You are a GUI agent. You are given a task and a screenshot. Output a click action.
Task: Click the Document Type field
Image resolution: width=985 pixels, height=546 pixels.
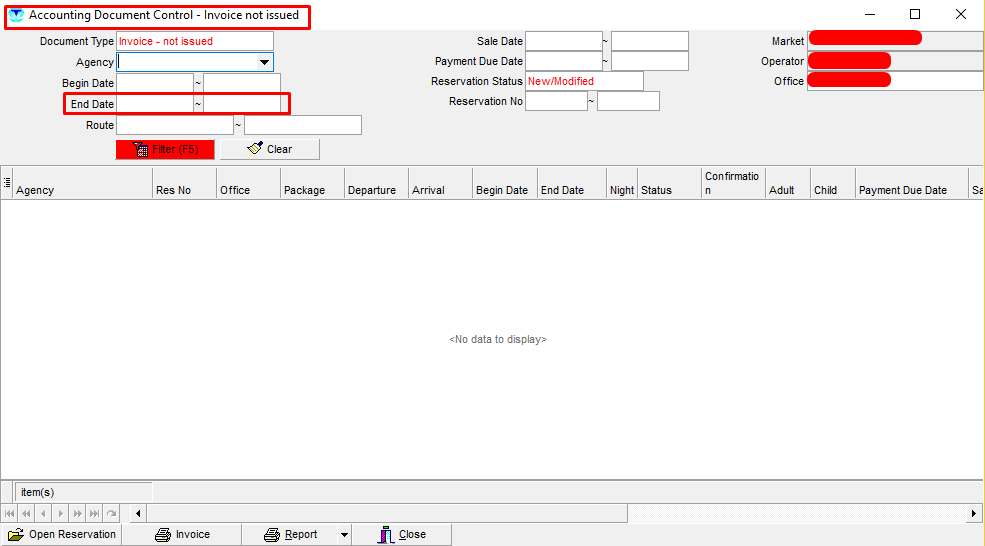pyautogui.click(x=195, y=41)
